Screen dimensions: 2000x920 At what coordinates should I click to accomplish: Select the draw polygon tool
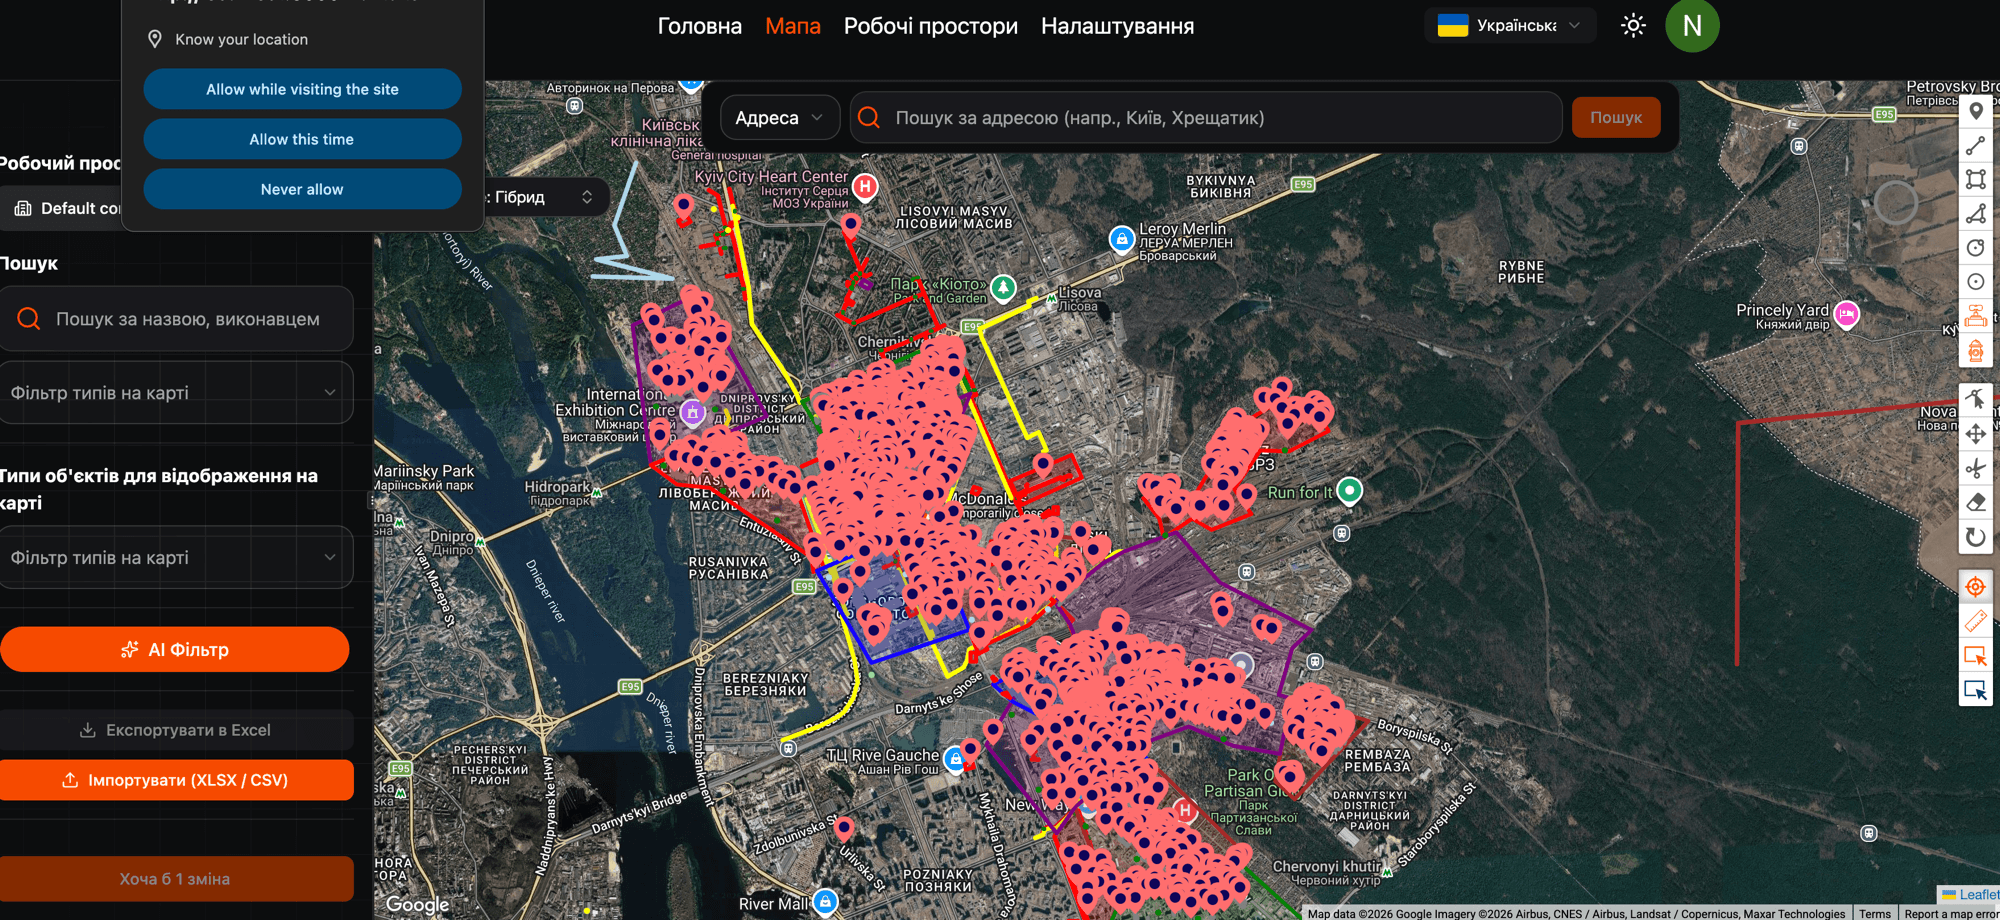coord(1975,214)
